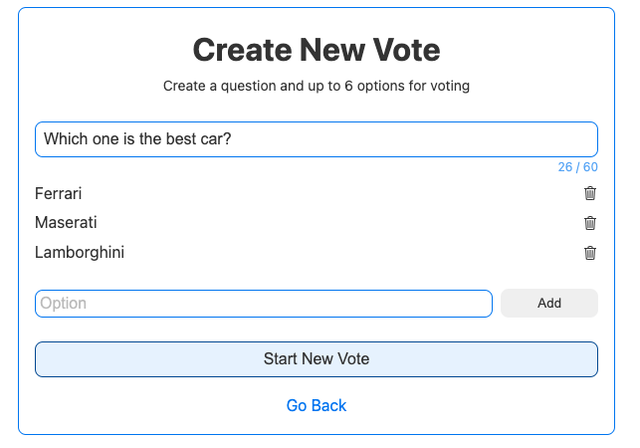
Task: Remove Lamborghini using its trash icon
Action: [x=590, y=253]
